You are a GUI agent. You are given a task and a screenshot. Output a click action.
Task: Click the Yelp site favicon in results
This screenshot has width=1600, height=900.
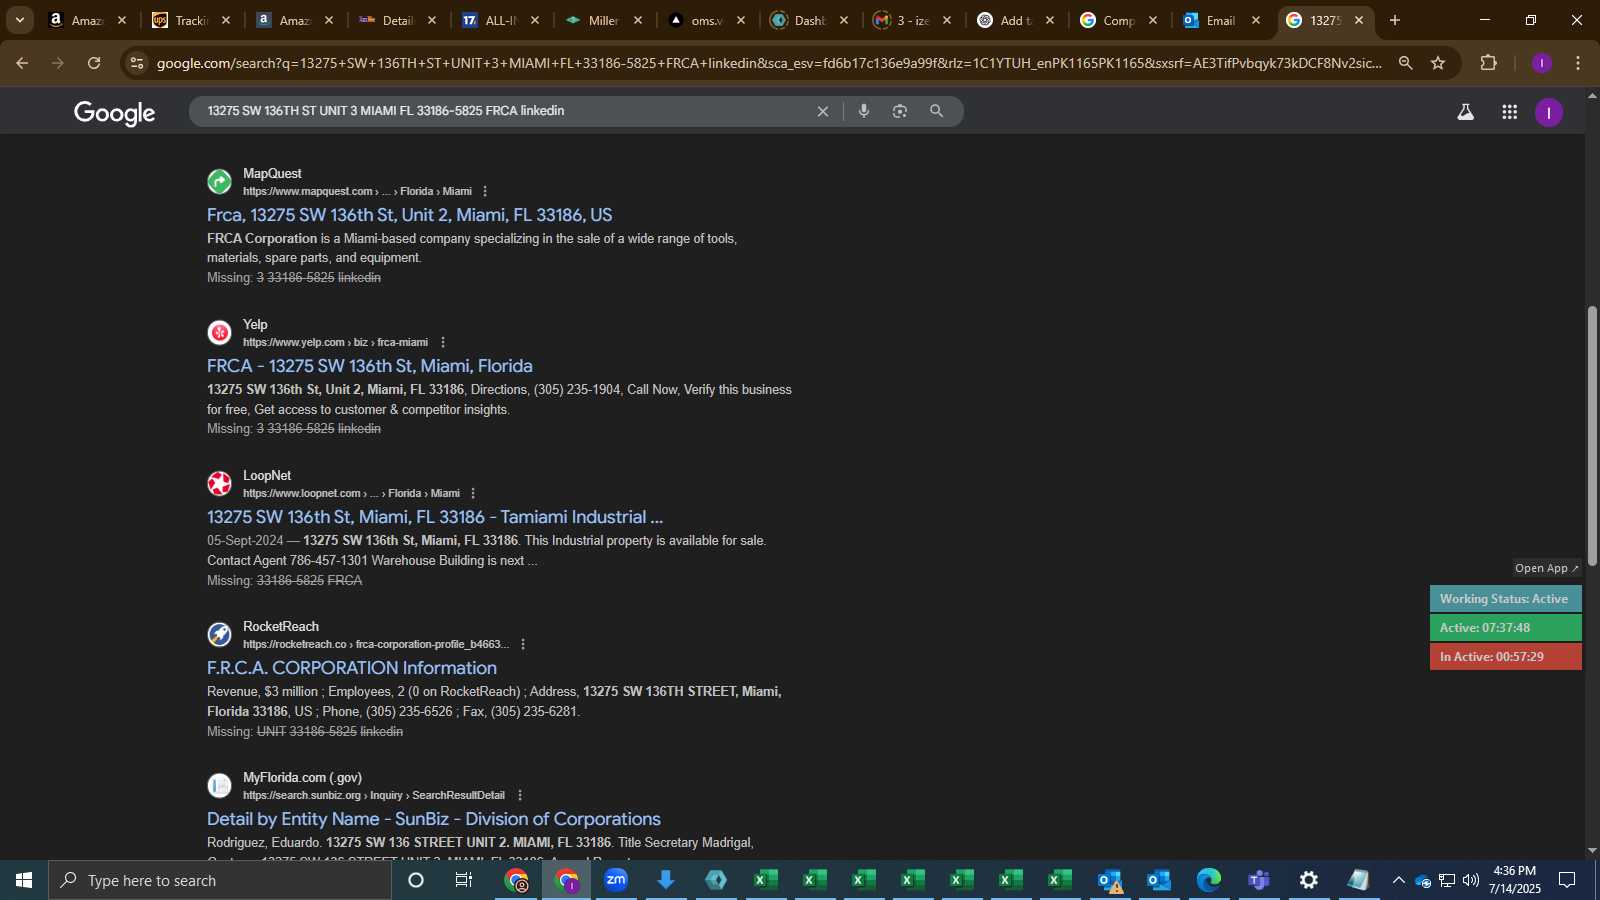(219, 333)
